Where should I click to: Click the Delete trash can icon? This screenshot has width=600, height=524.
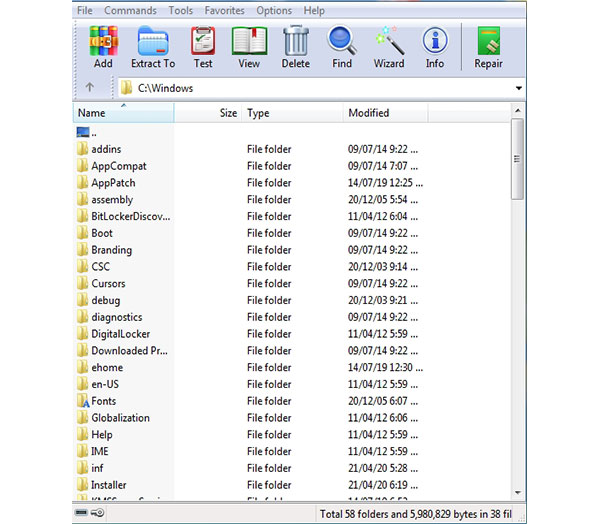[x=296, y=41]
